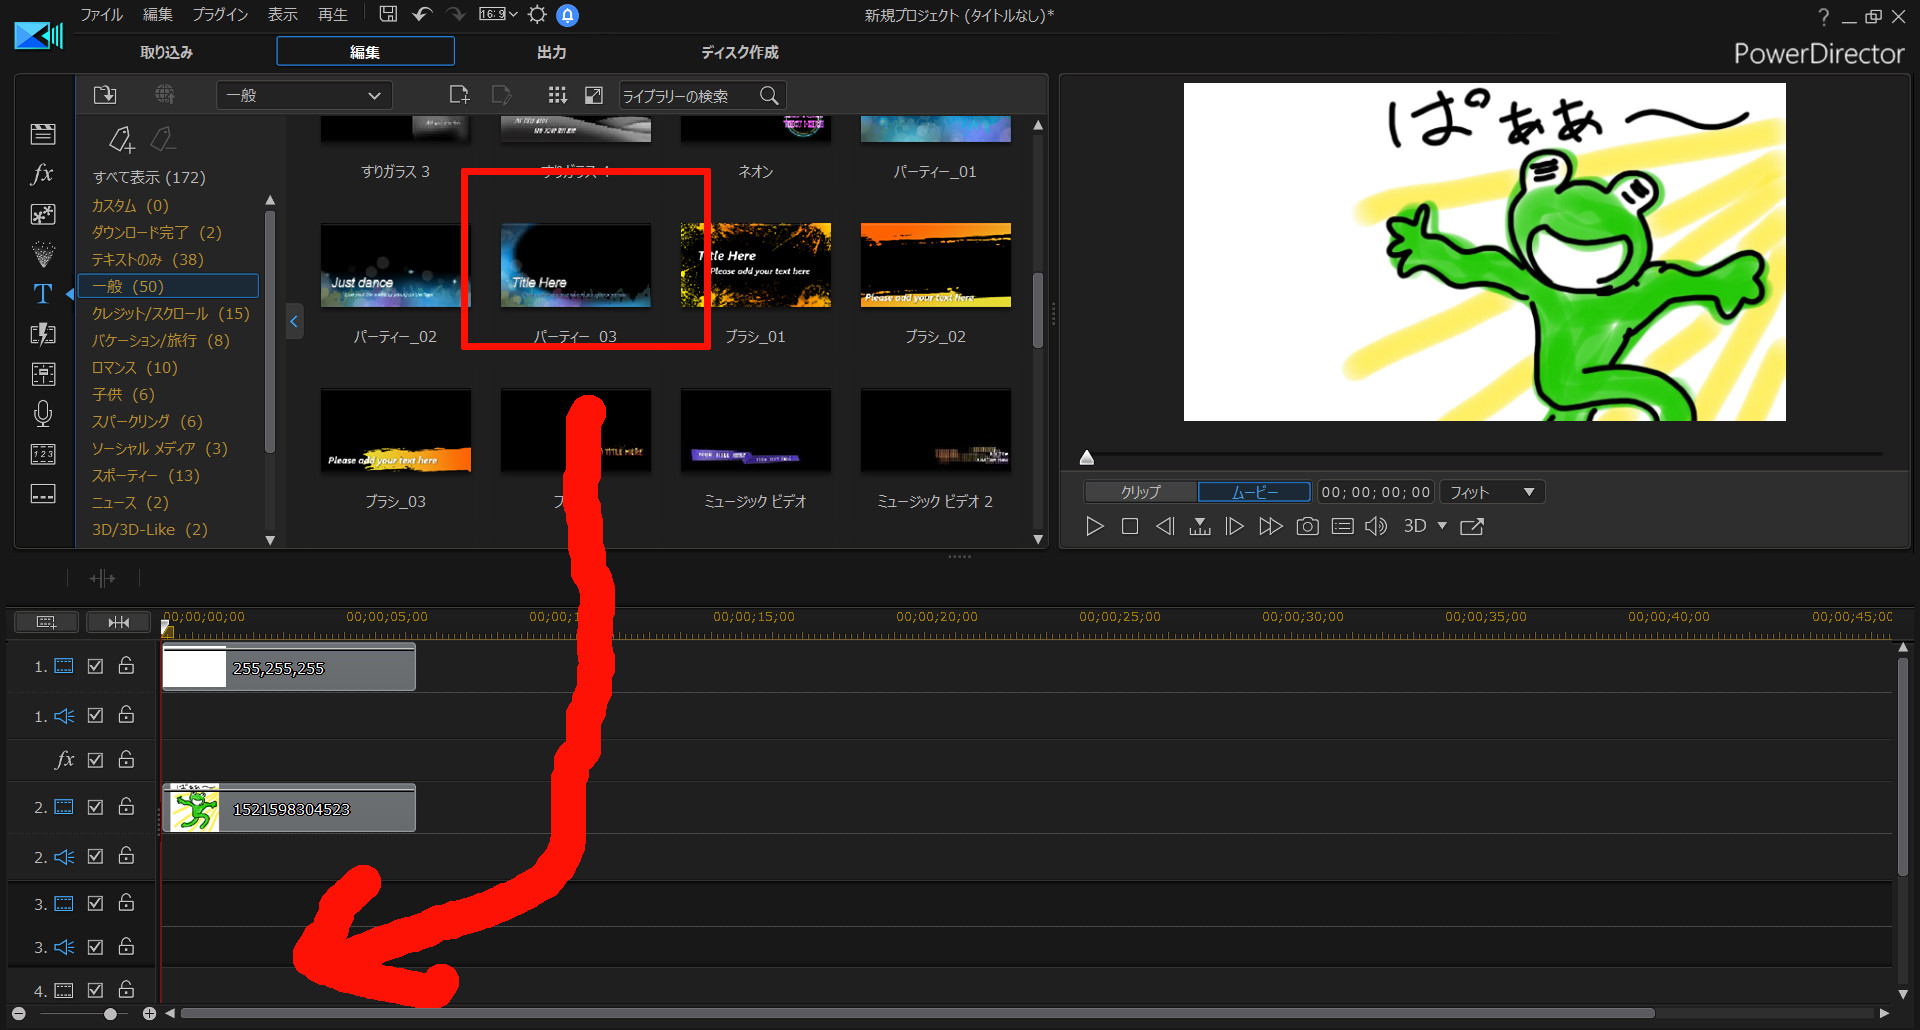Screen dimensions: 1920x1030
Task: Click the timeline zoom slider handle
Action: (x=110, y=1013)
